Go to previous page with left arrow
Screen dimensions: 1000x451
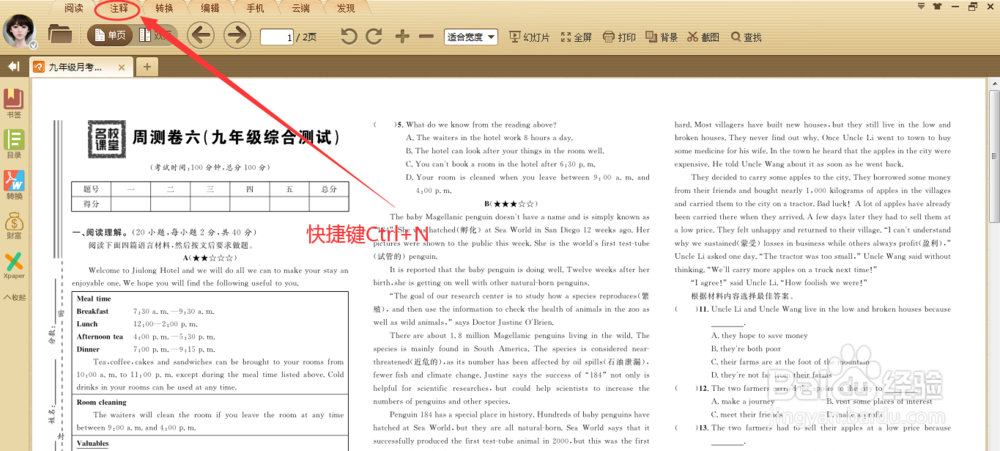coord(200,35)
